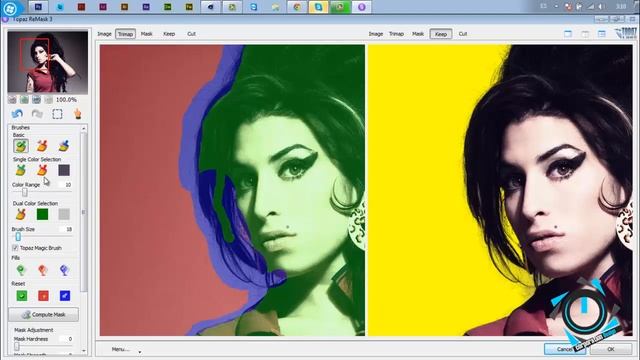Click the green Reset button
Viewport: 640px width, 360px height.
click(x=22, y=296)
